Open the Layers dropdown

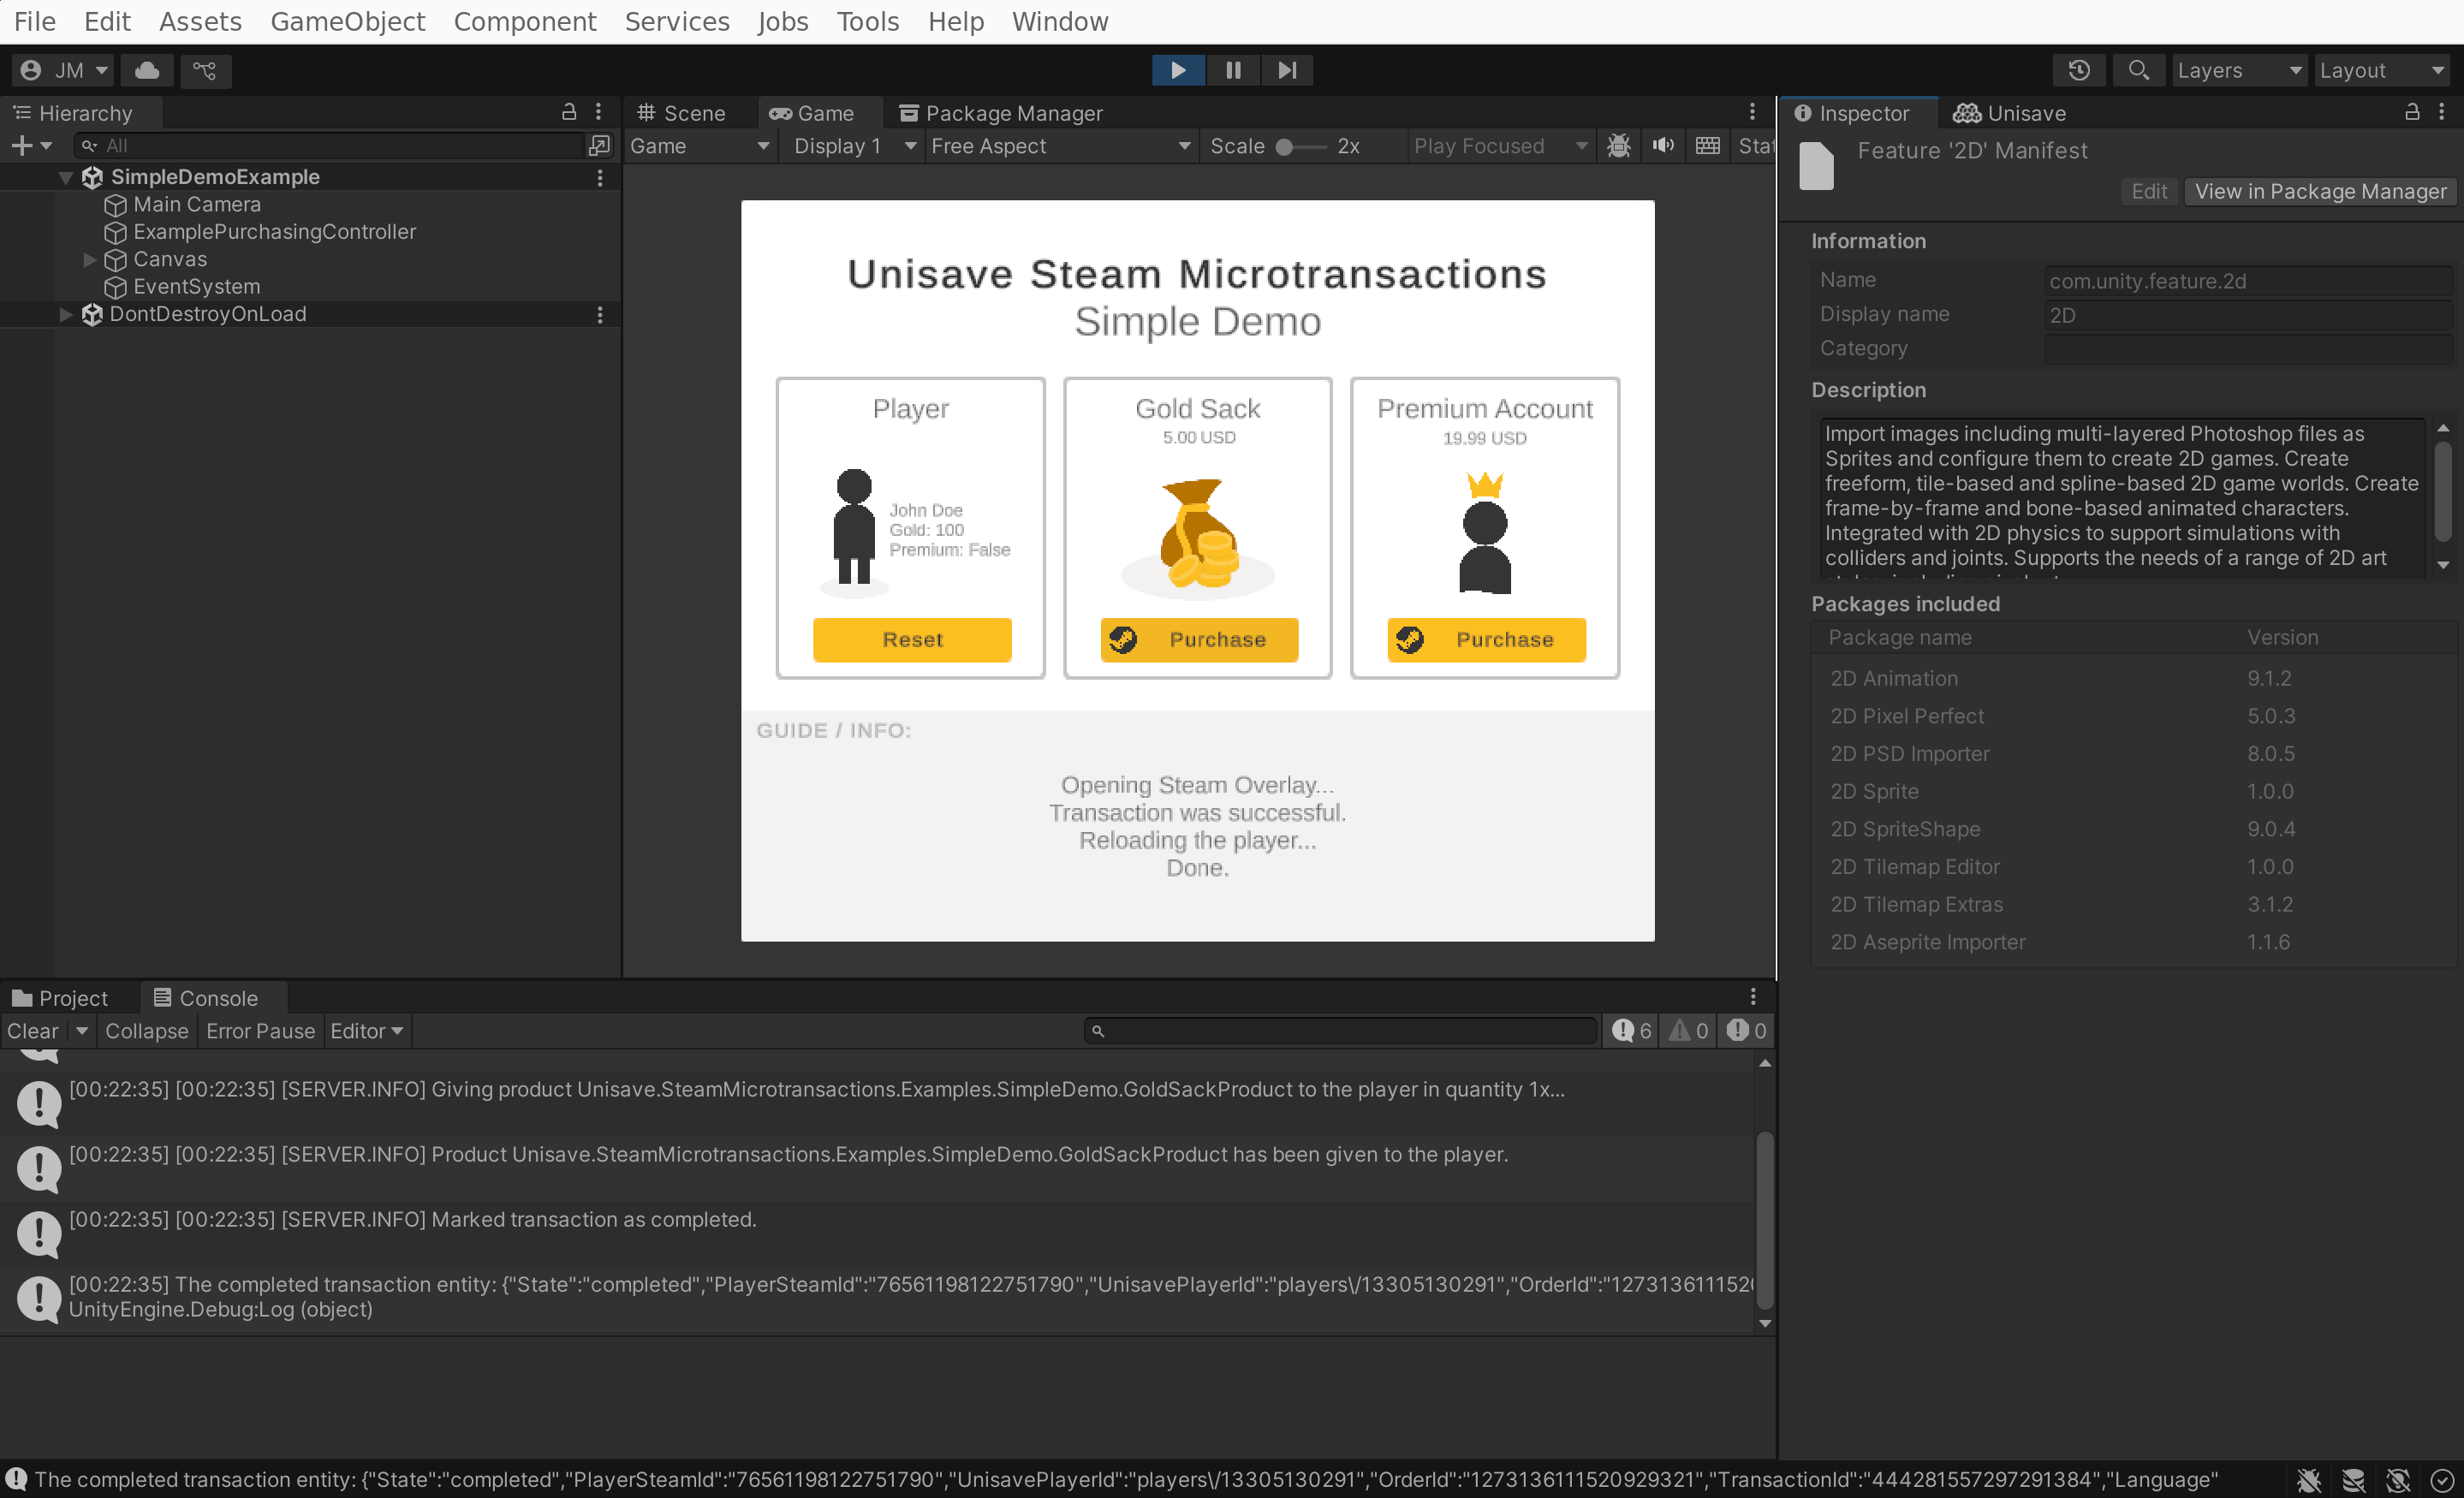[x=2239, y=70]
